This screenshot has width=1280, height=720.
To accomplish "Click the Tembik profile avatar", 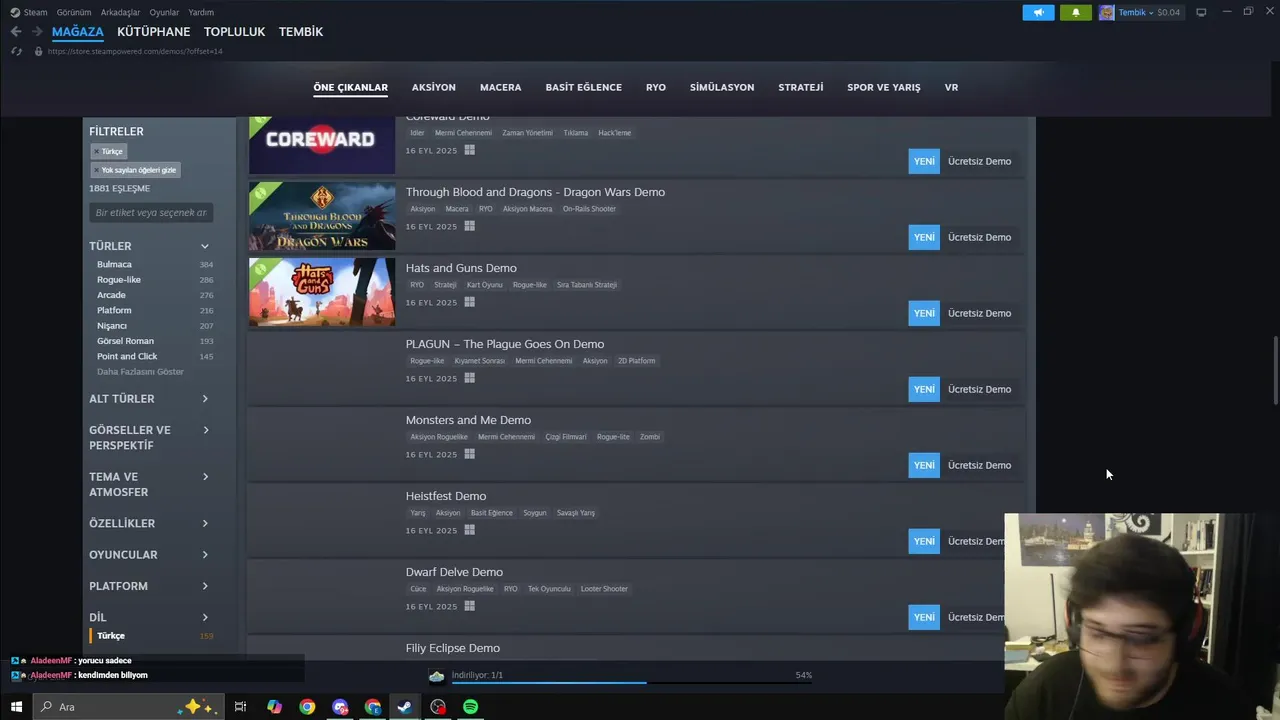I will (x=1106, y=12).
